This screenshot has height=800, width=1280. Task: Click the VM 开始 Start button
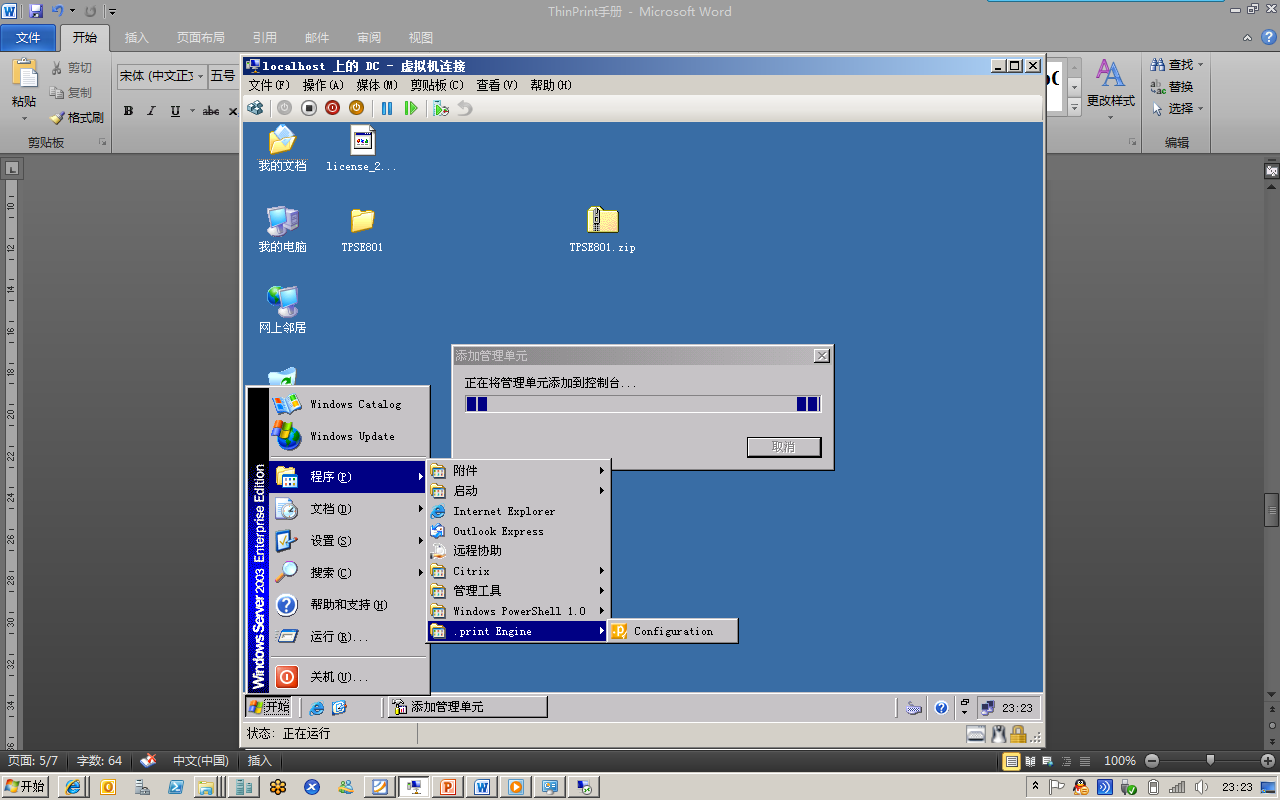[x=269, y=707]
